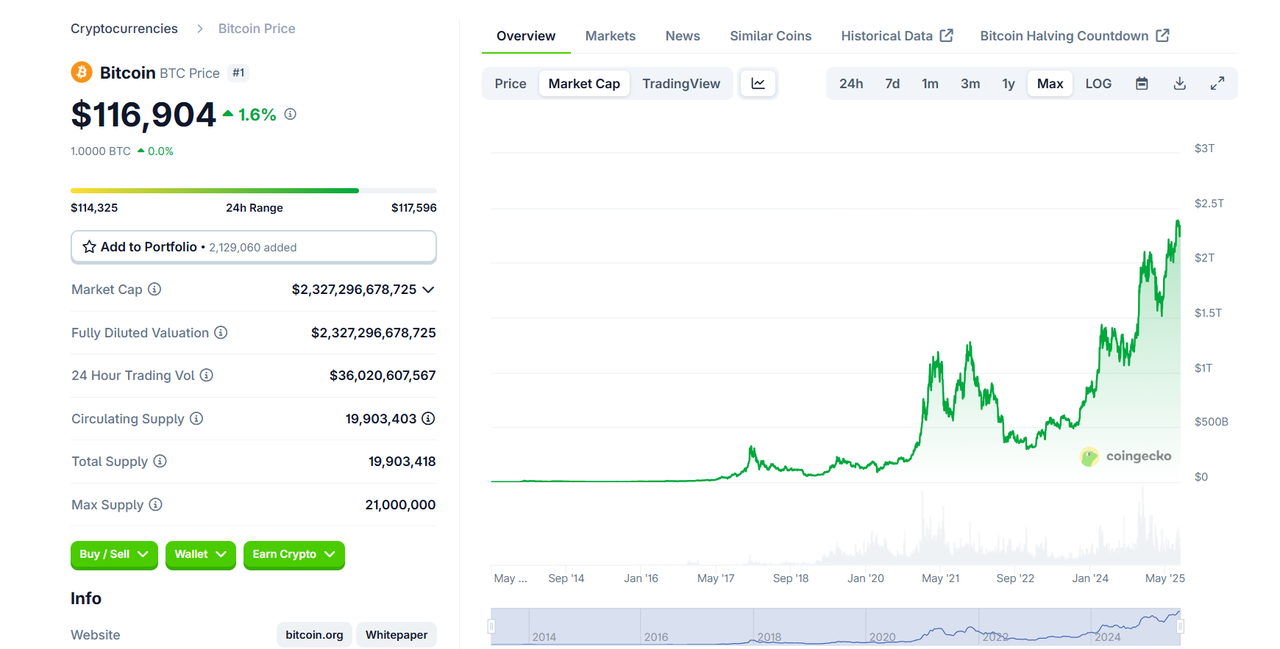Image resolution: width=1280 pixels, height=649 pixels.
Task: Switch to the Markets tab
Action: pos(610,35)
